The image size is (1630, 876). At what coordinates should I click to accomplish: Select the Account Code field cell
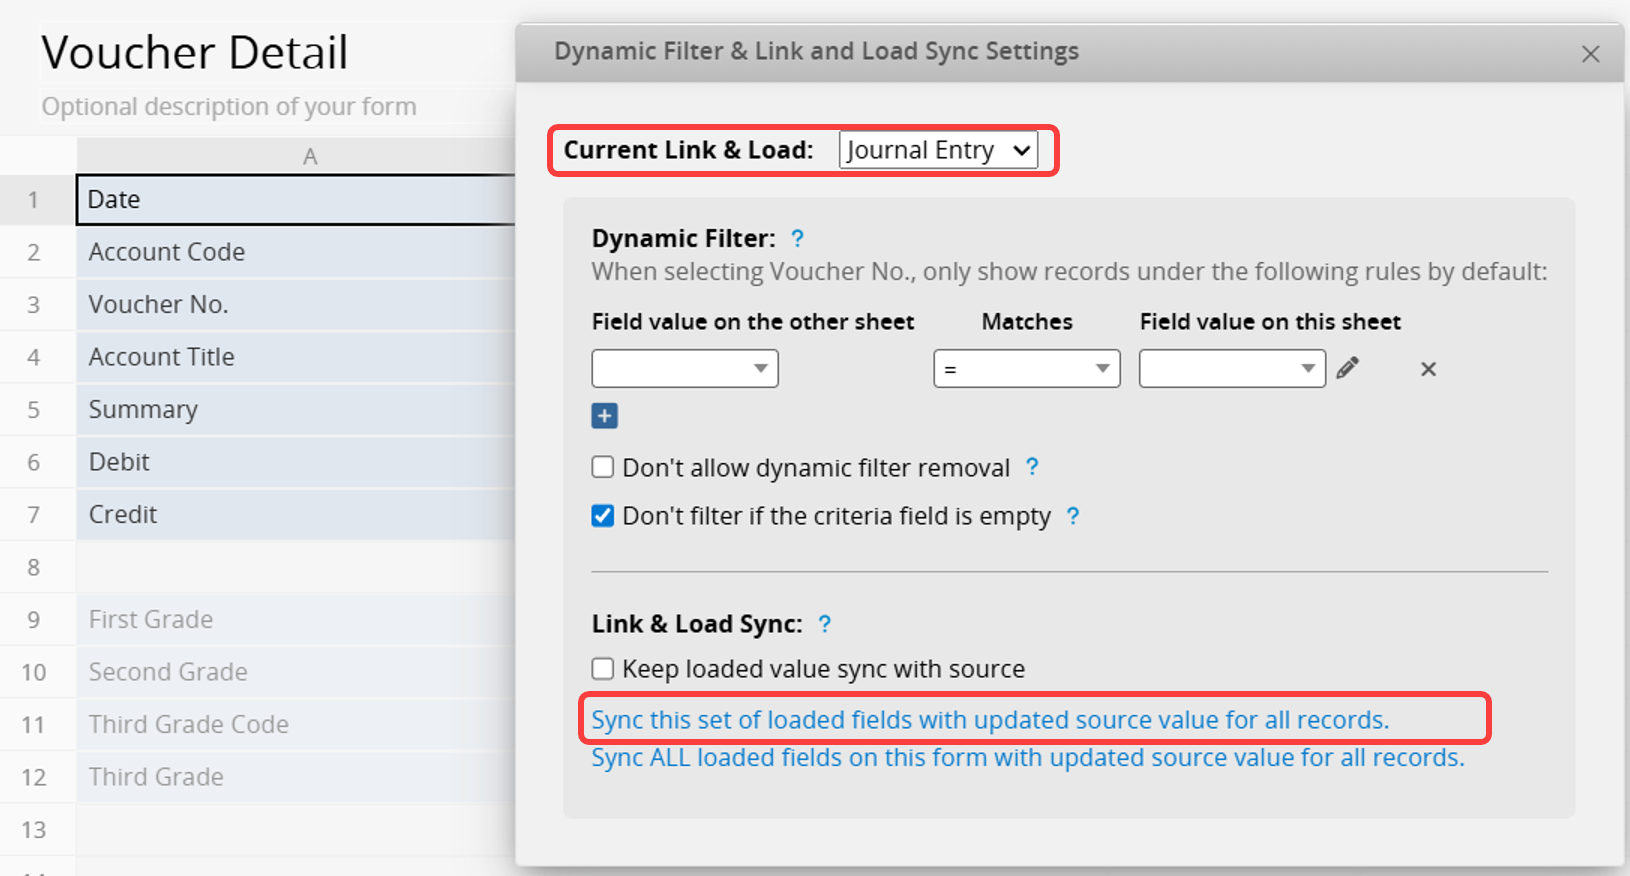pos(296,252)
